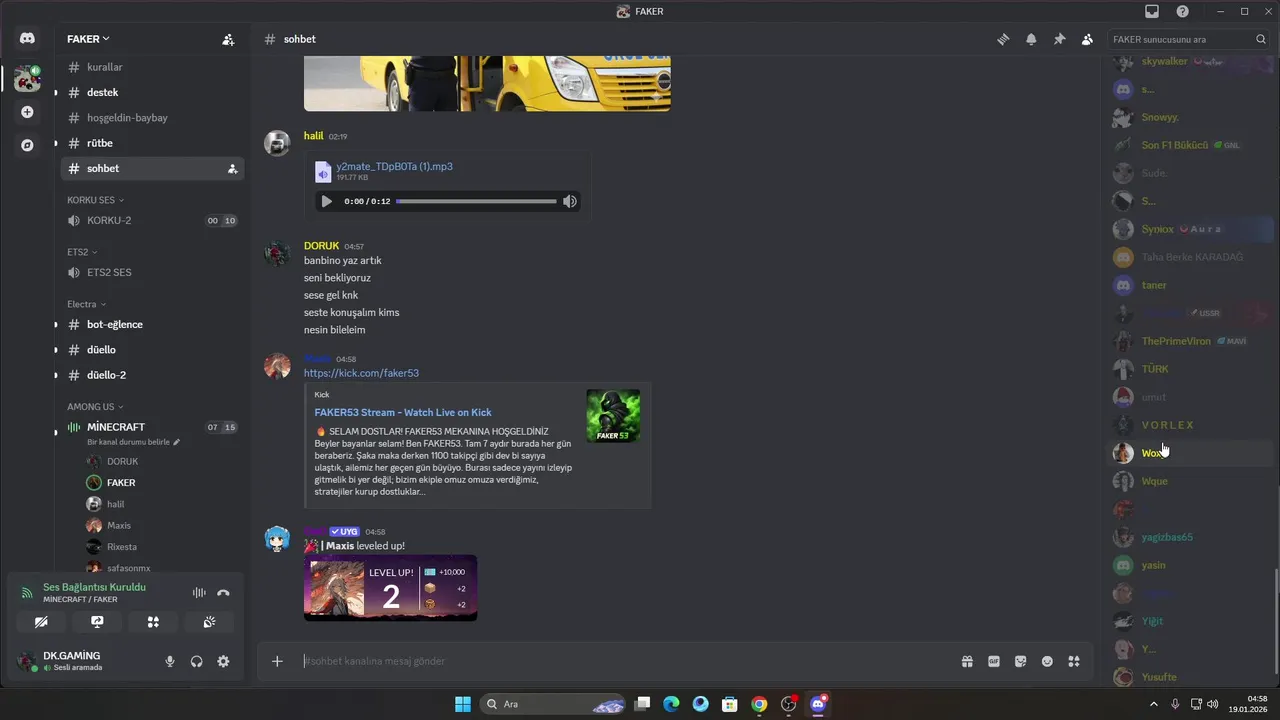Share your screen in voice panel
1280x720 pixels.
pos(97,621)
